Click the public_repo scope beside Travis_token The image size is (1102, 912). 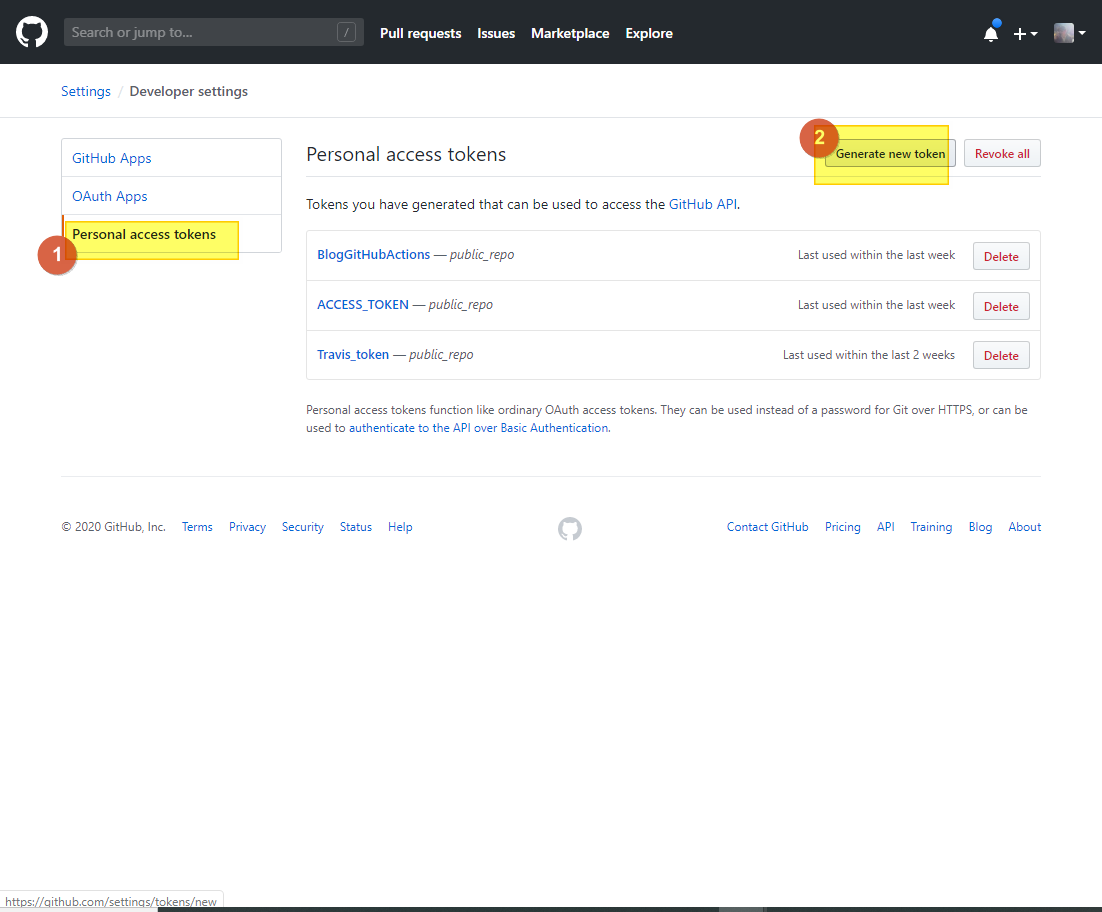pos(441,354)
